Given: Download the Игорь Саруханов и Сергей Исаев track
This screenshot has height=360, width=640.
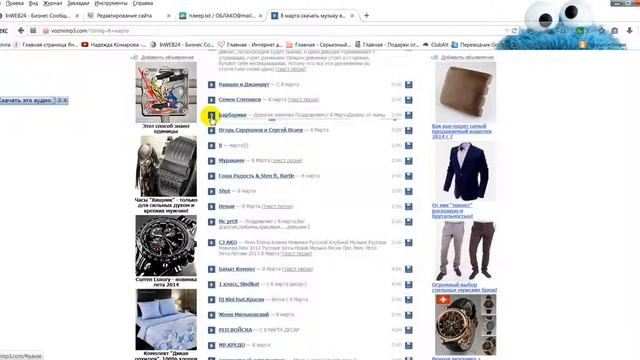Looking at the screenshot, I should [x=409, y=130].
